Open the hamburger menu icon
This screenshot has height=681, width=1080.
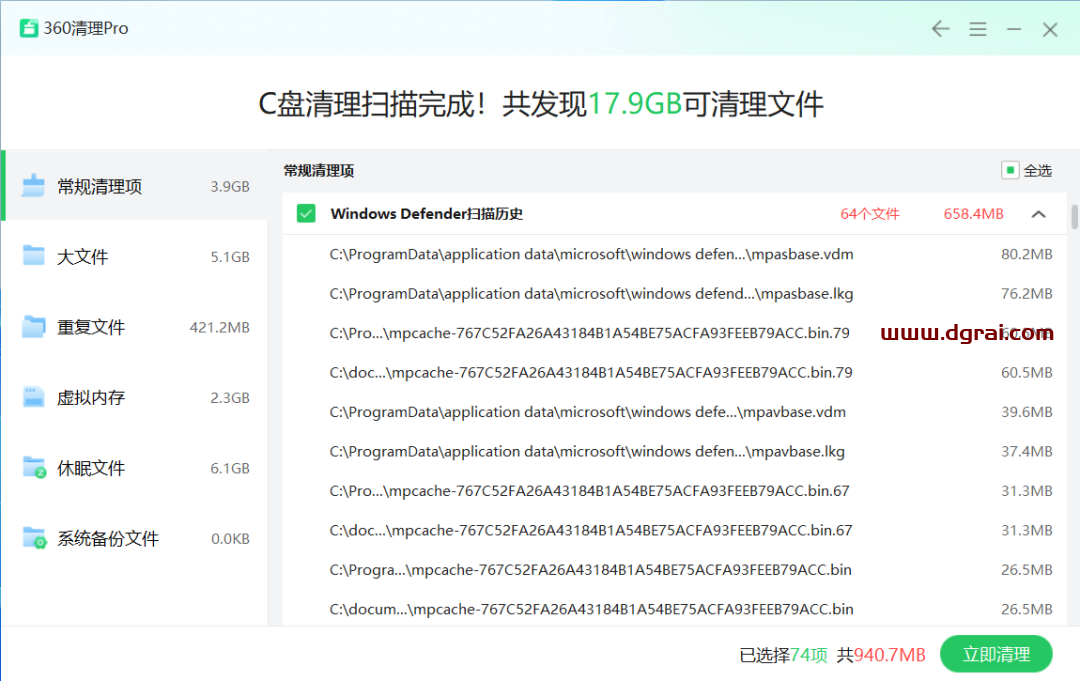[x=978, y=29]
